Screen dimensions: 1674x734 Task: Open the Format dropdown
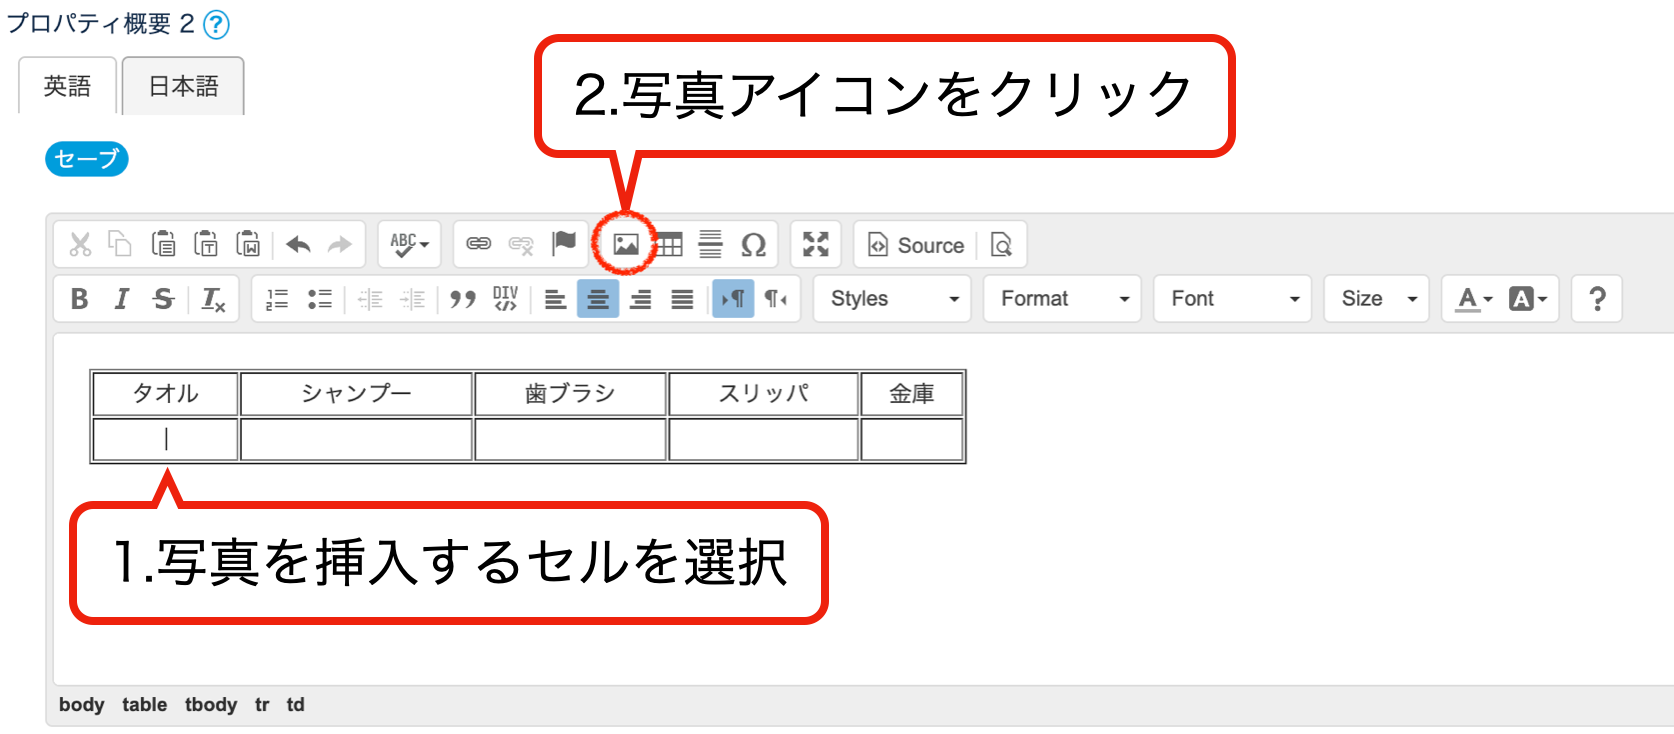pos(1063,299)
